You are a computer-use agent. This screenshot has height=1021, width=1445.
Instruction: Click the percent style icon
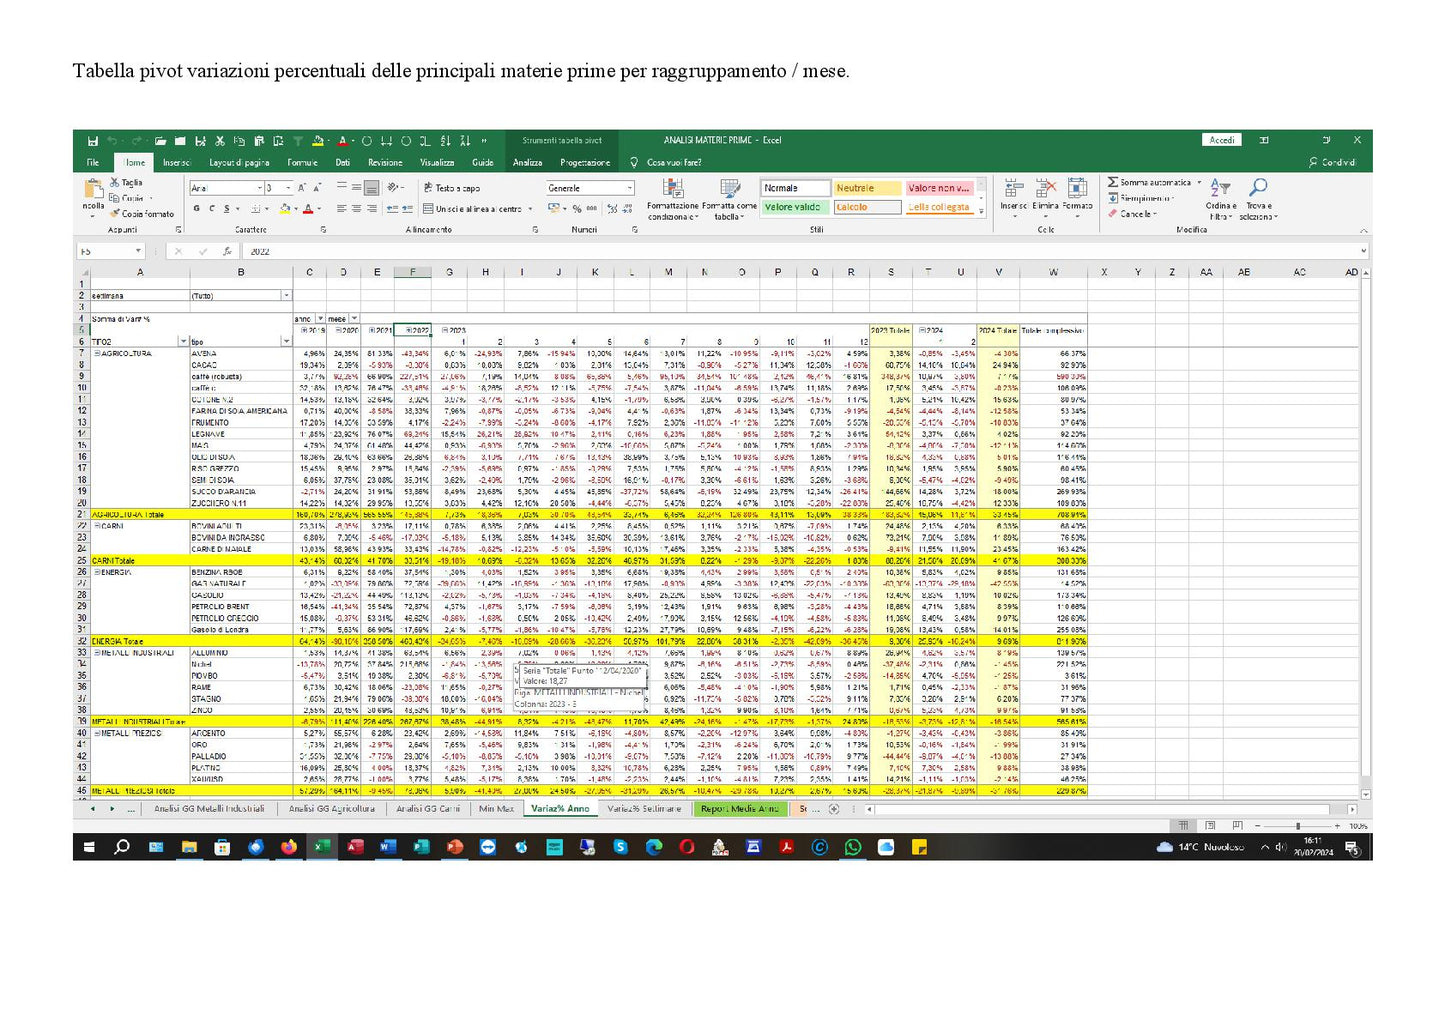pyautogui.click(x=577, y=209)
